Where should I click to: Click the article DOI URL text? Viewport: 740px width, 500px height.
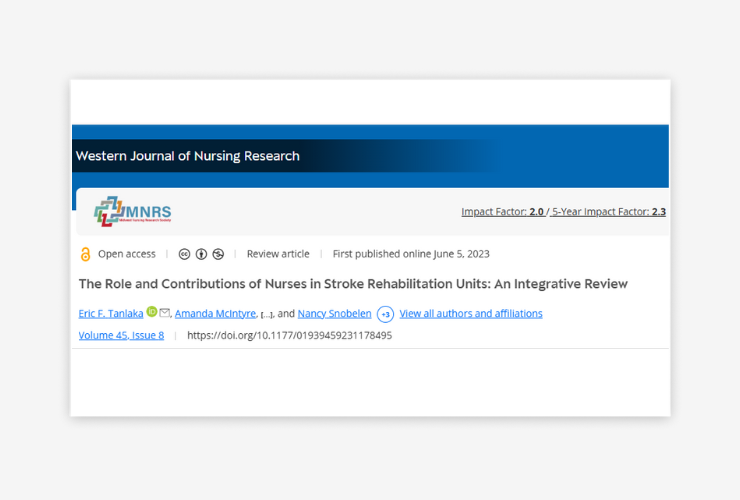coord(289,335)
